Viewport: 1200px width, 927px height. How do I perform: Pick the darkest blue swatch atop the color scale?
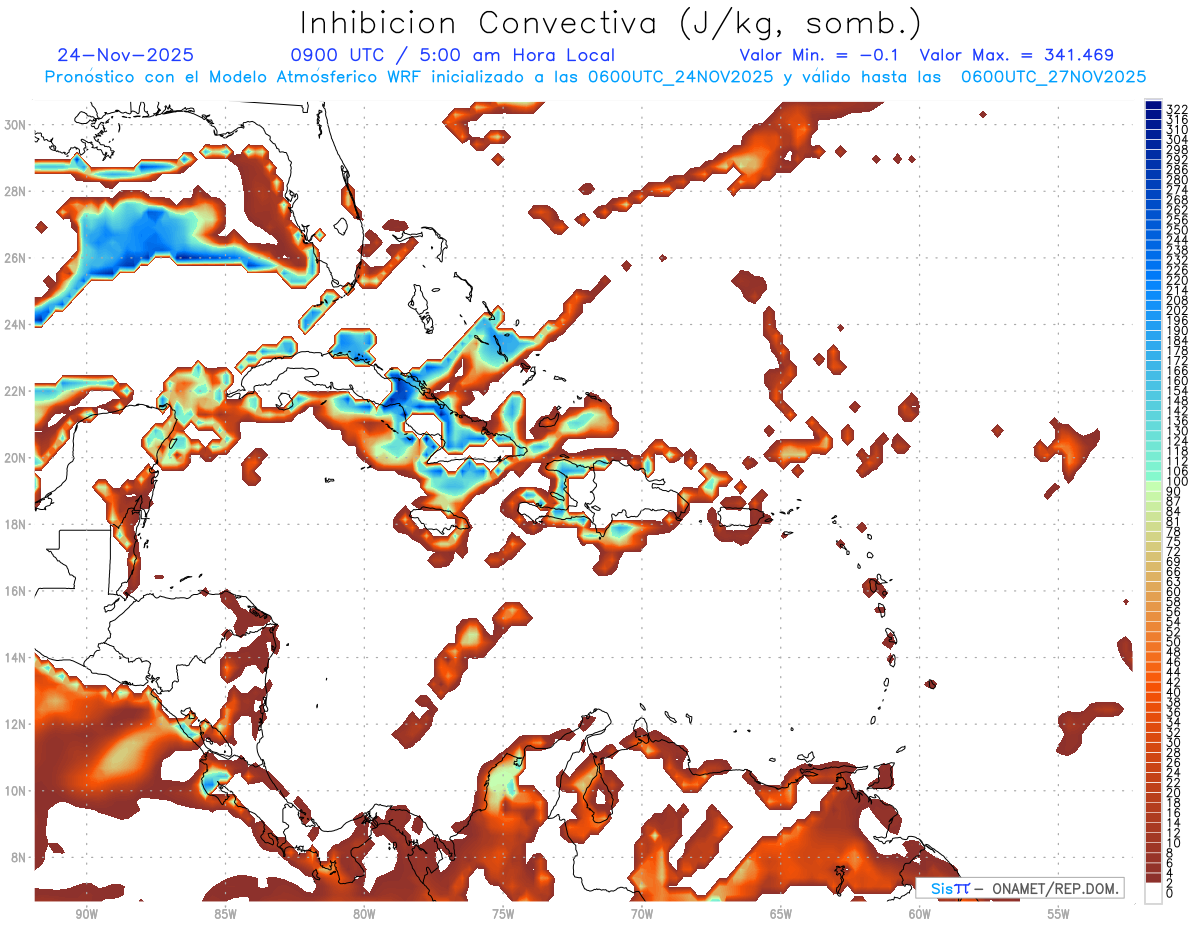coord(1153,105)
